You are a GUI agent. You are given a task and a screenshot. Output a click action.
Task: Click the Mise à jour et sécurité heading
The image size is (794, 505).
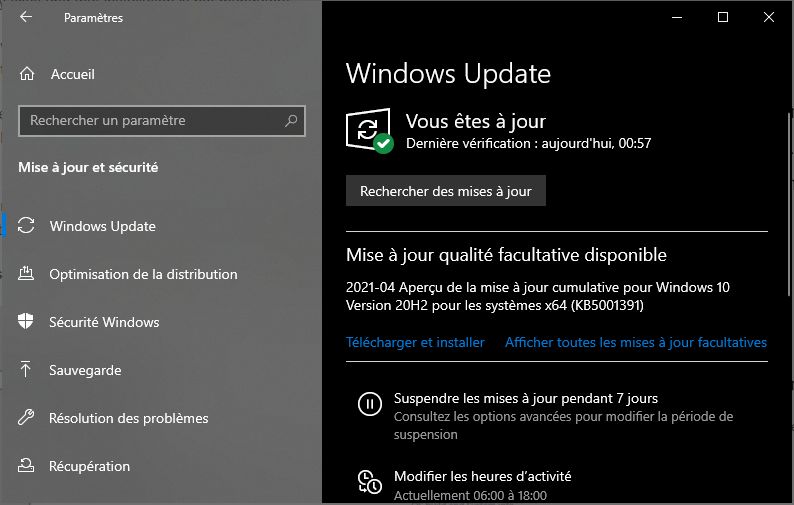coord(88,168)
